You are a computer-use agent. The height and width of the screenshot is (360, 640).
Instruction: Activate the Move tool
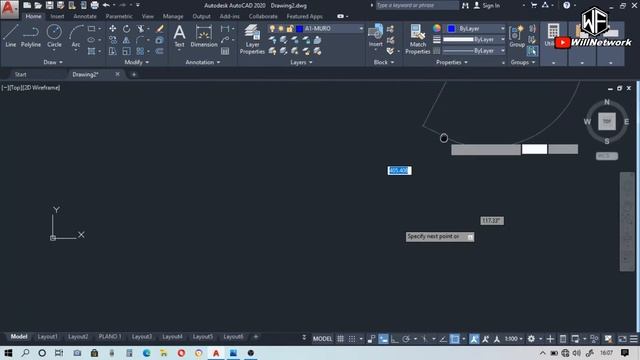112,29
